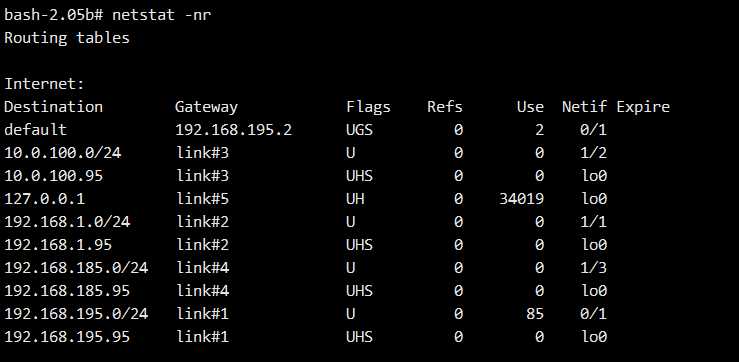This screenshot has height=362, width=739.
Task: Click the 192.168.195.95 destination entry
Action: [67, 337]
